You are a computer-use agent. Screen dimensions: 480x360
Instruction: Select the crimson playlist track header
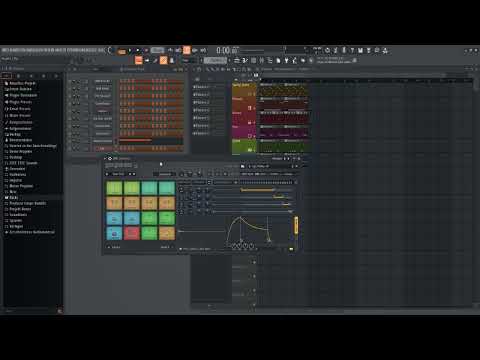pyautogui.click(x=244, y=117)
